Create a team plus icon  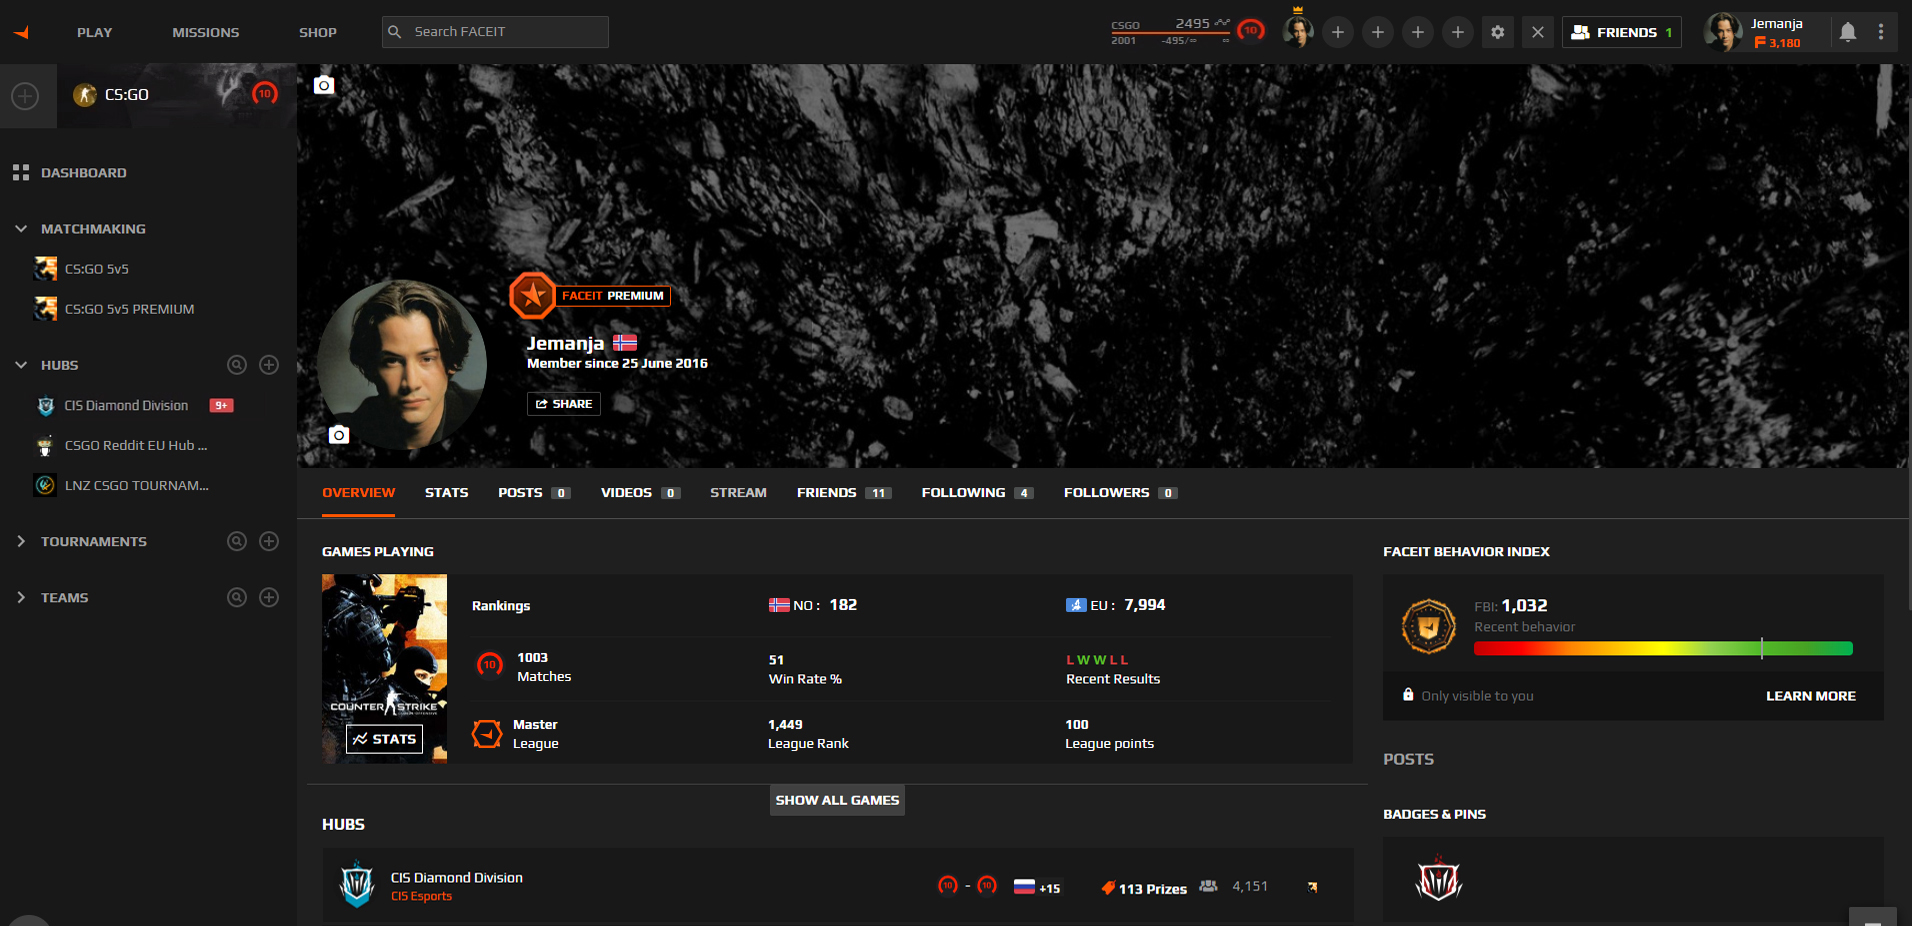(269, 597)
